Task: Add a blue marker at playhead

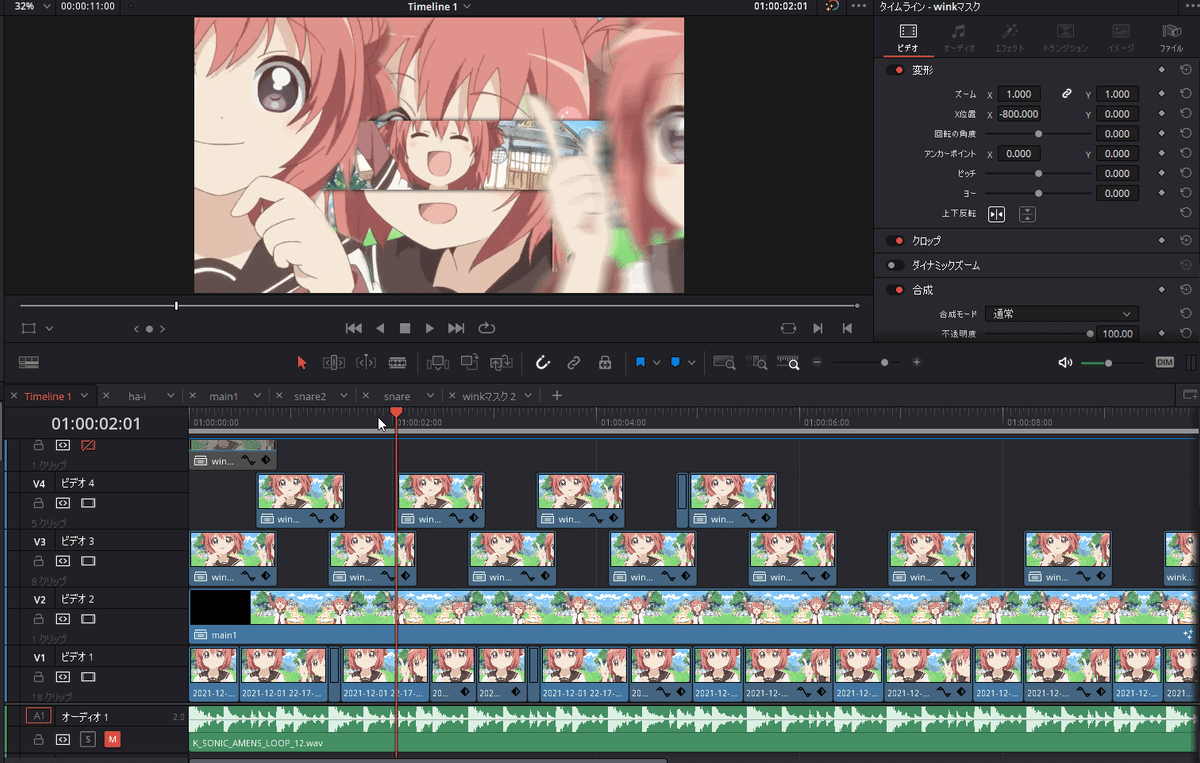Action: click(675, 362)
